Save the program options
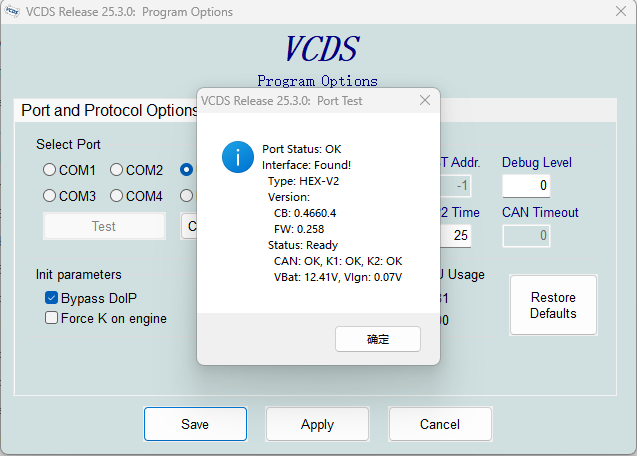Screen dimensions: 637x456 195,424
